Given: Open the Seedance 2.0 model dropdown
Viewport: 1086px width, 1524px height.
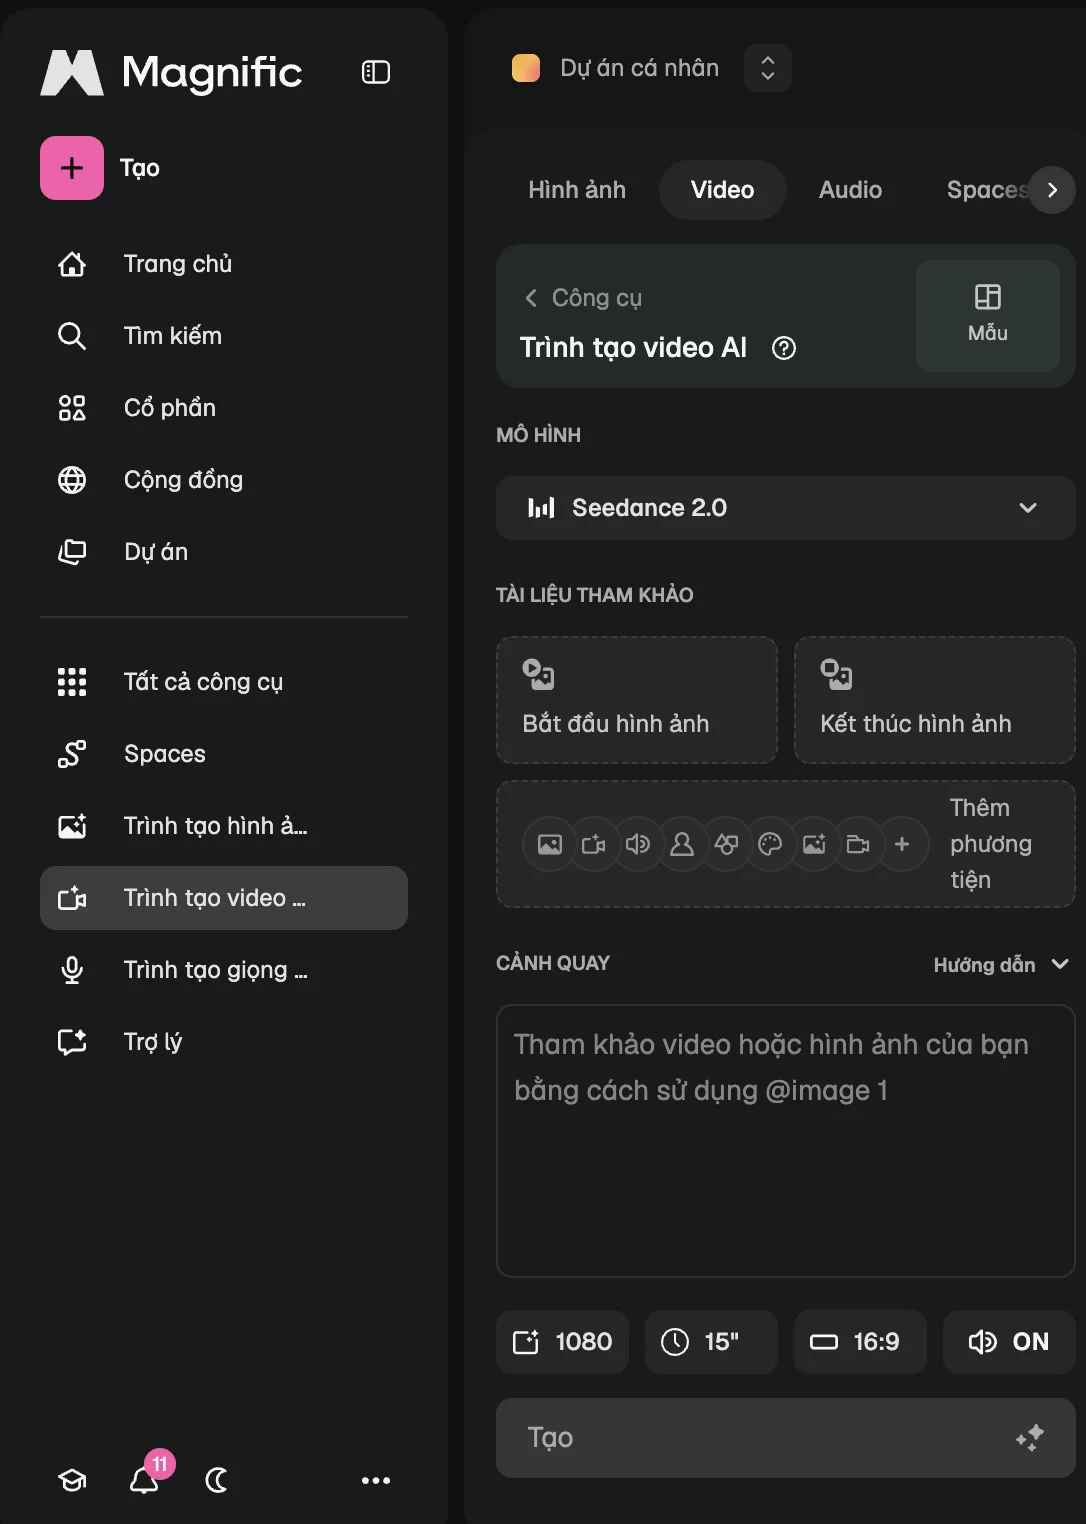Looking at the screenshot, I should click(786, 508).
